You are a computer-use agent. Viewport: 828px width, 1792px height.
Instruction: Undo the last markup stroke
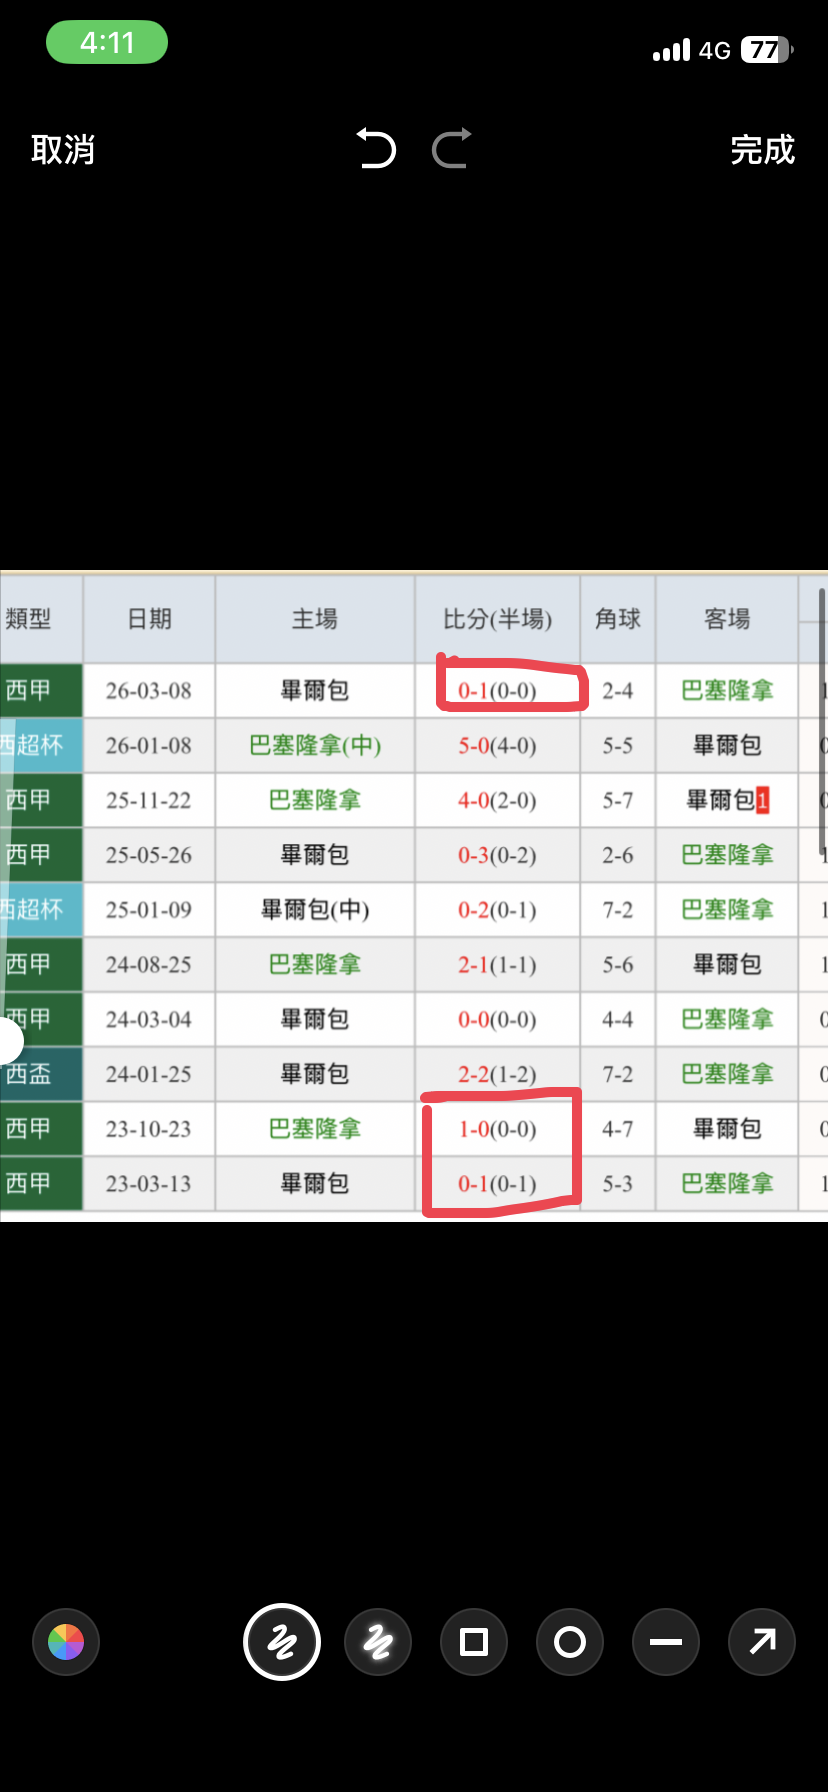point(376,148)
